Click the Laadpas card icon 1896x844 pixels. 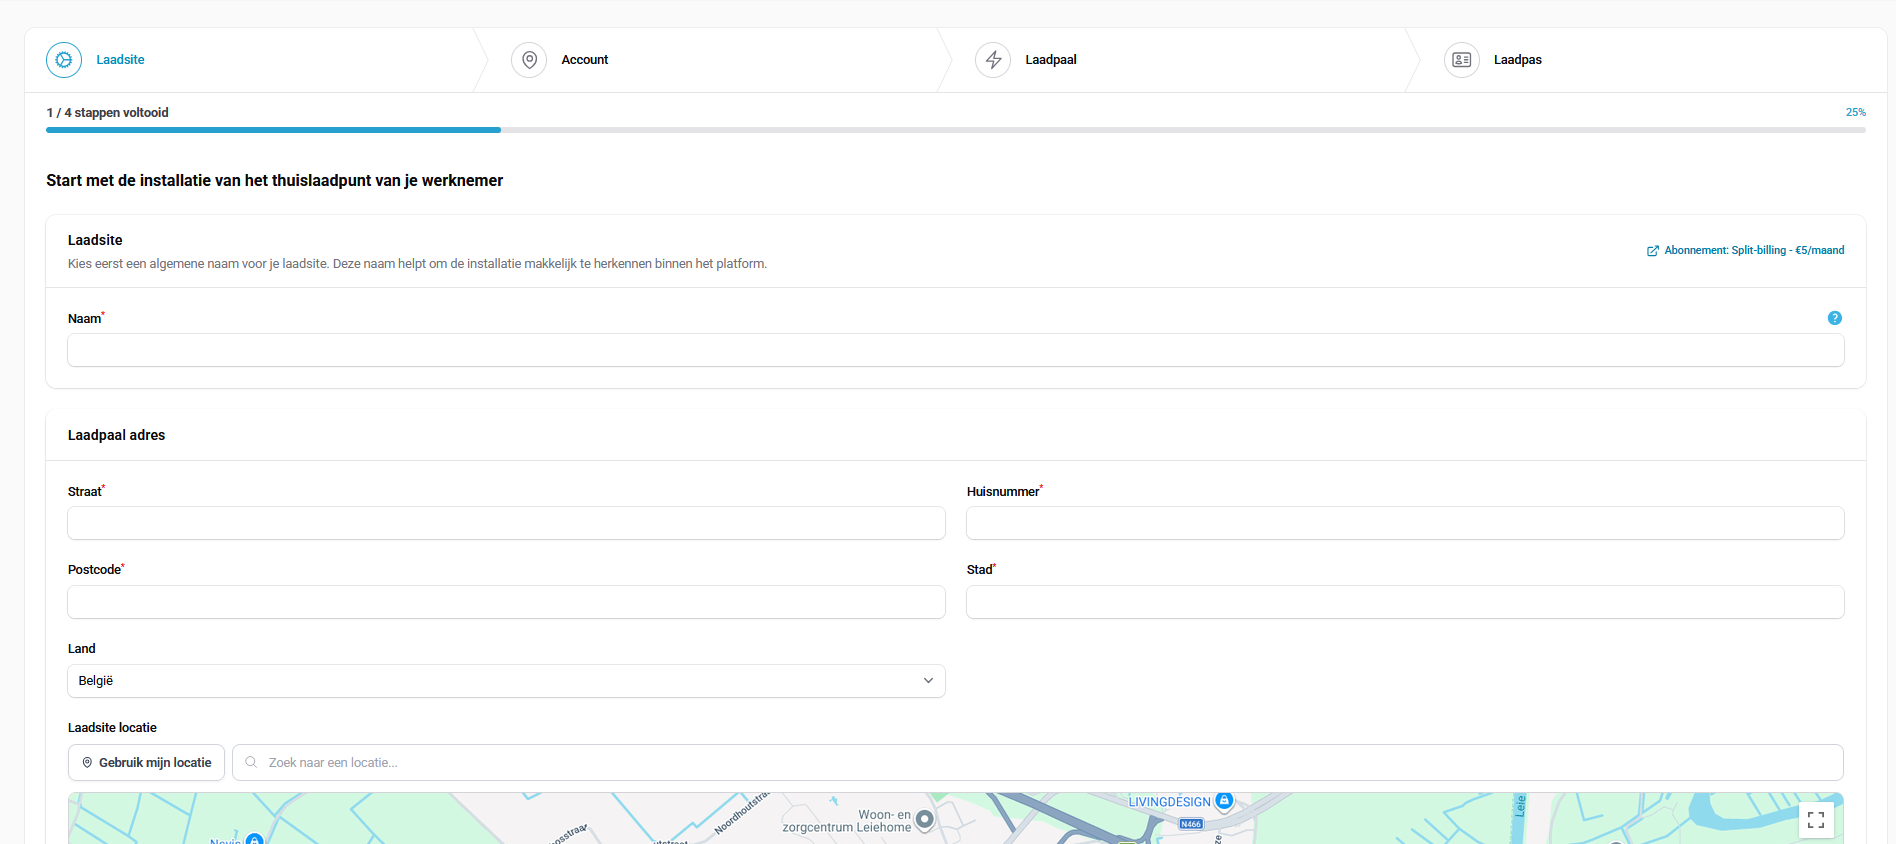click(1462, 60)
